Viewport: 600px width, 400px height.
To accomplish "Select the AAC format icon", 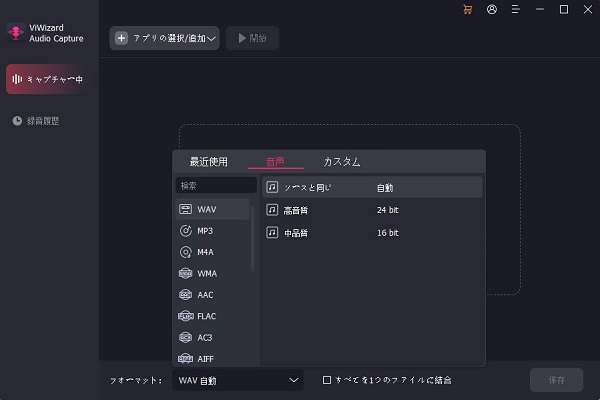I will (x=186, y=295).
